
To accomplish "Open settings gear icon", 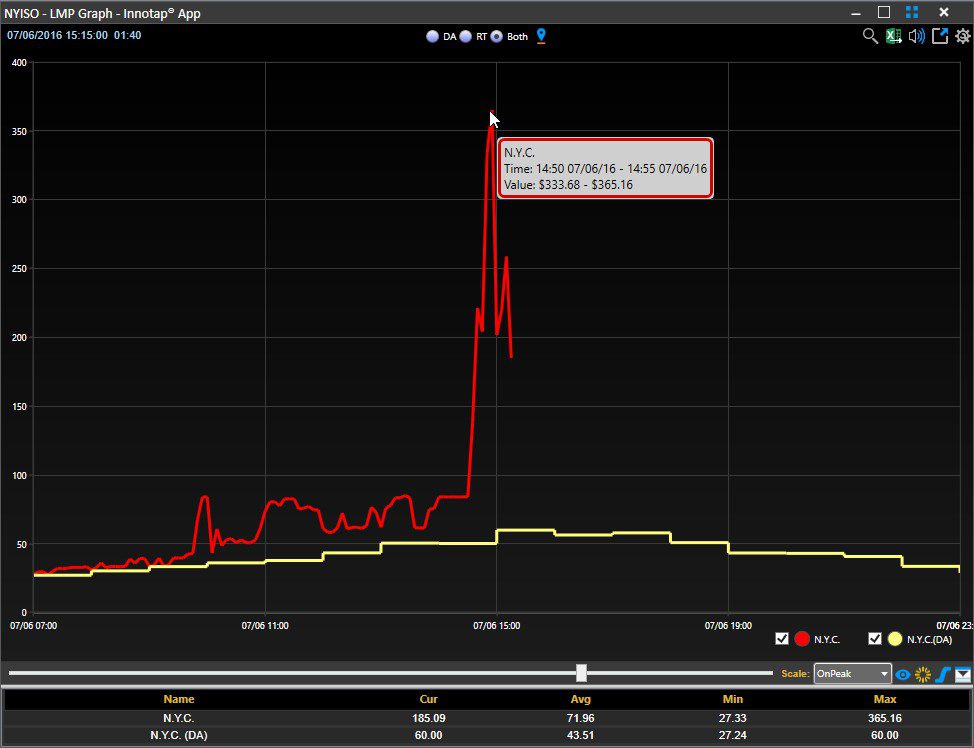I will (963, 36).
